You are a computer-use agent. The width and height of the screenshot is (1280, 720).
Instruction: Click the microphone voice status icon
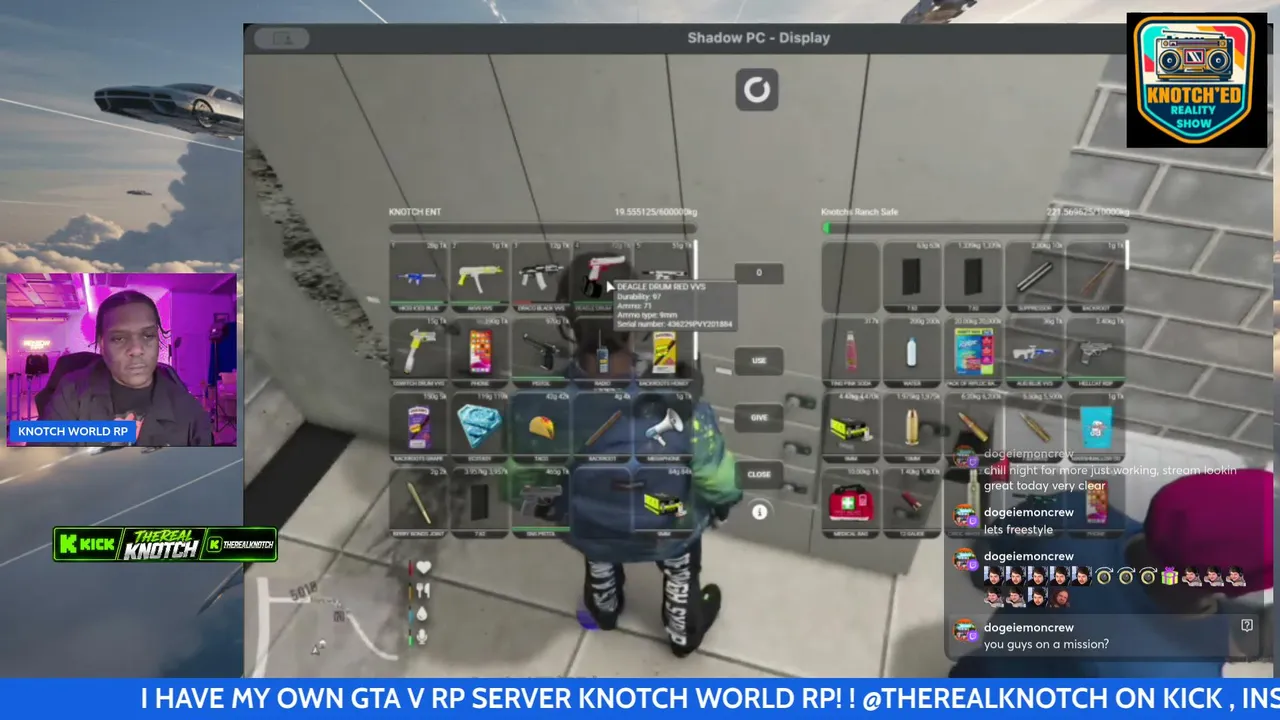[423, 637]
